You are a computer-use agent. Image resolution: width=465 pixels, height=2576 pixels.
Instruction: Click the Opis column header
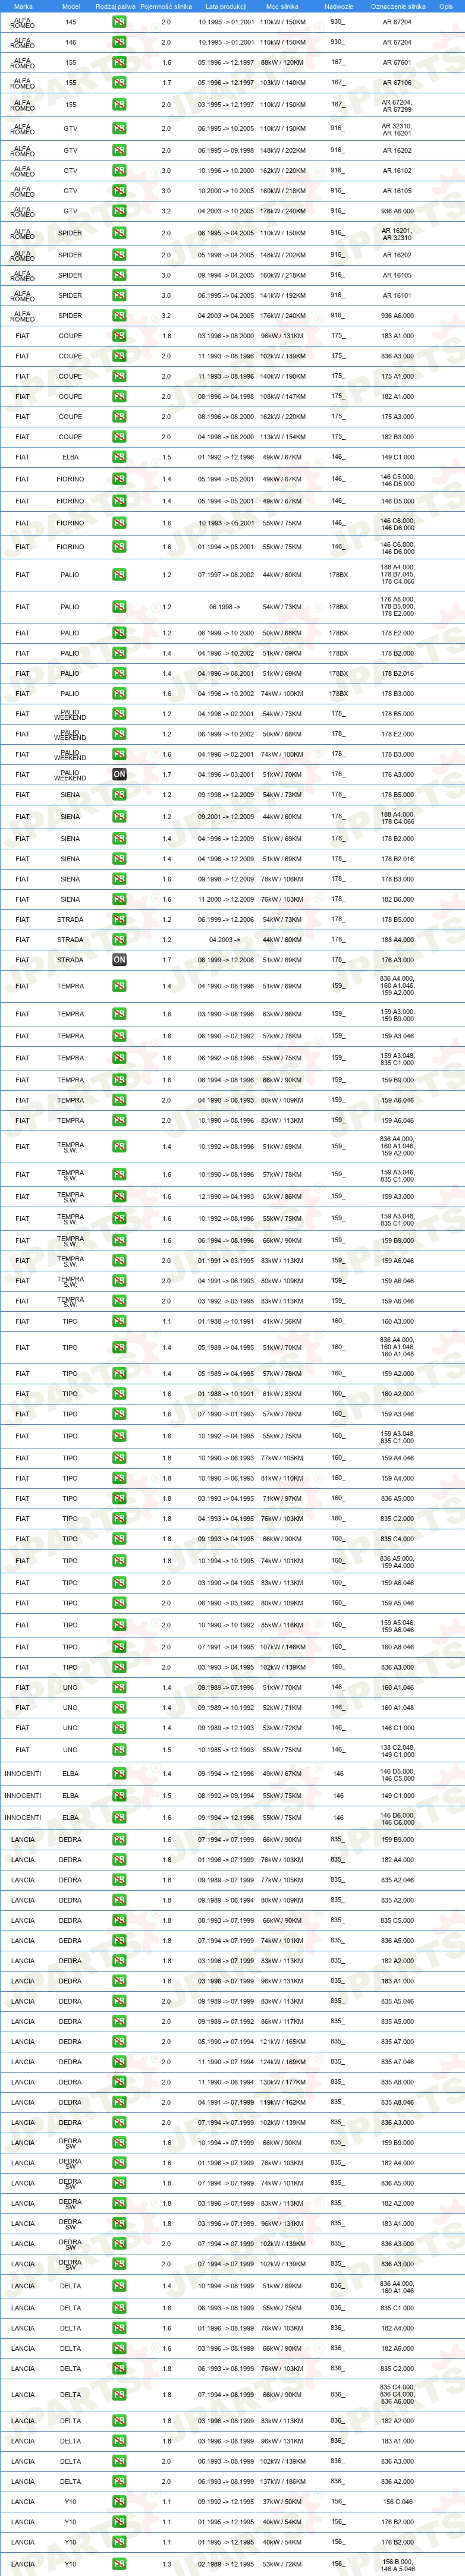point(446,6)
